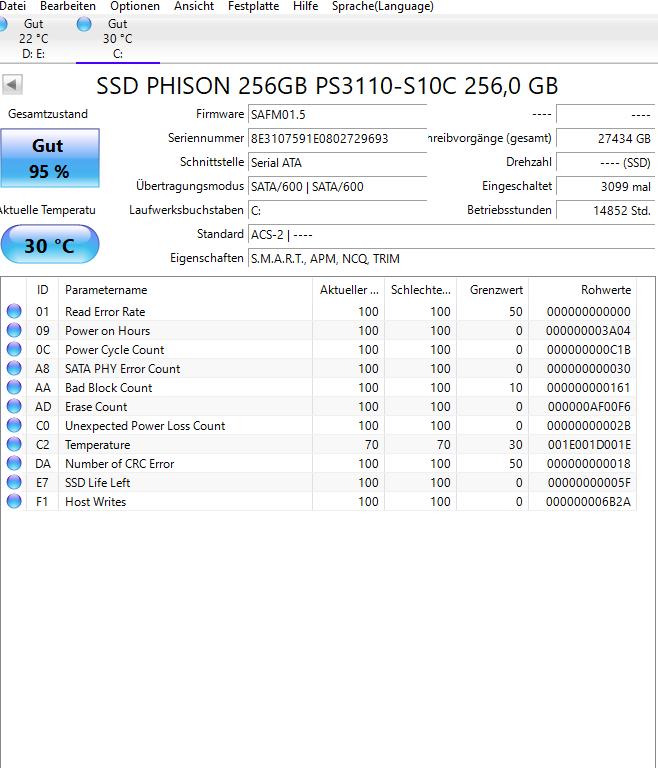658x768 pixels.
Task: Click the Schnittstelle field Serial ATA
Action: [338, 163]
